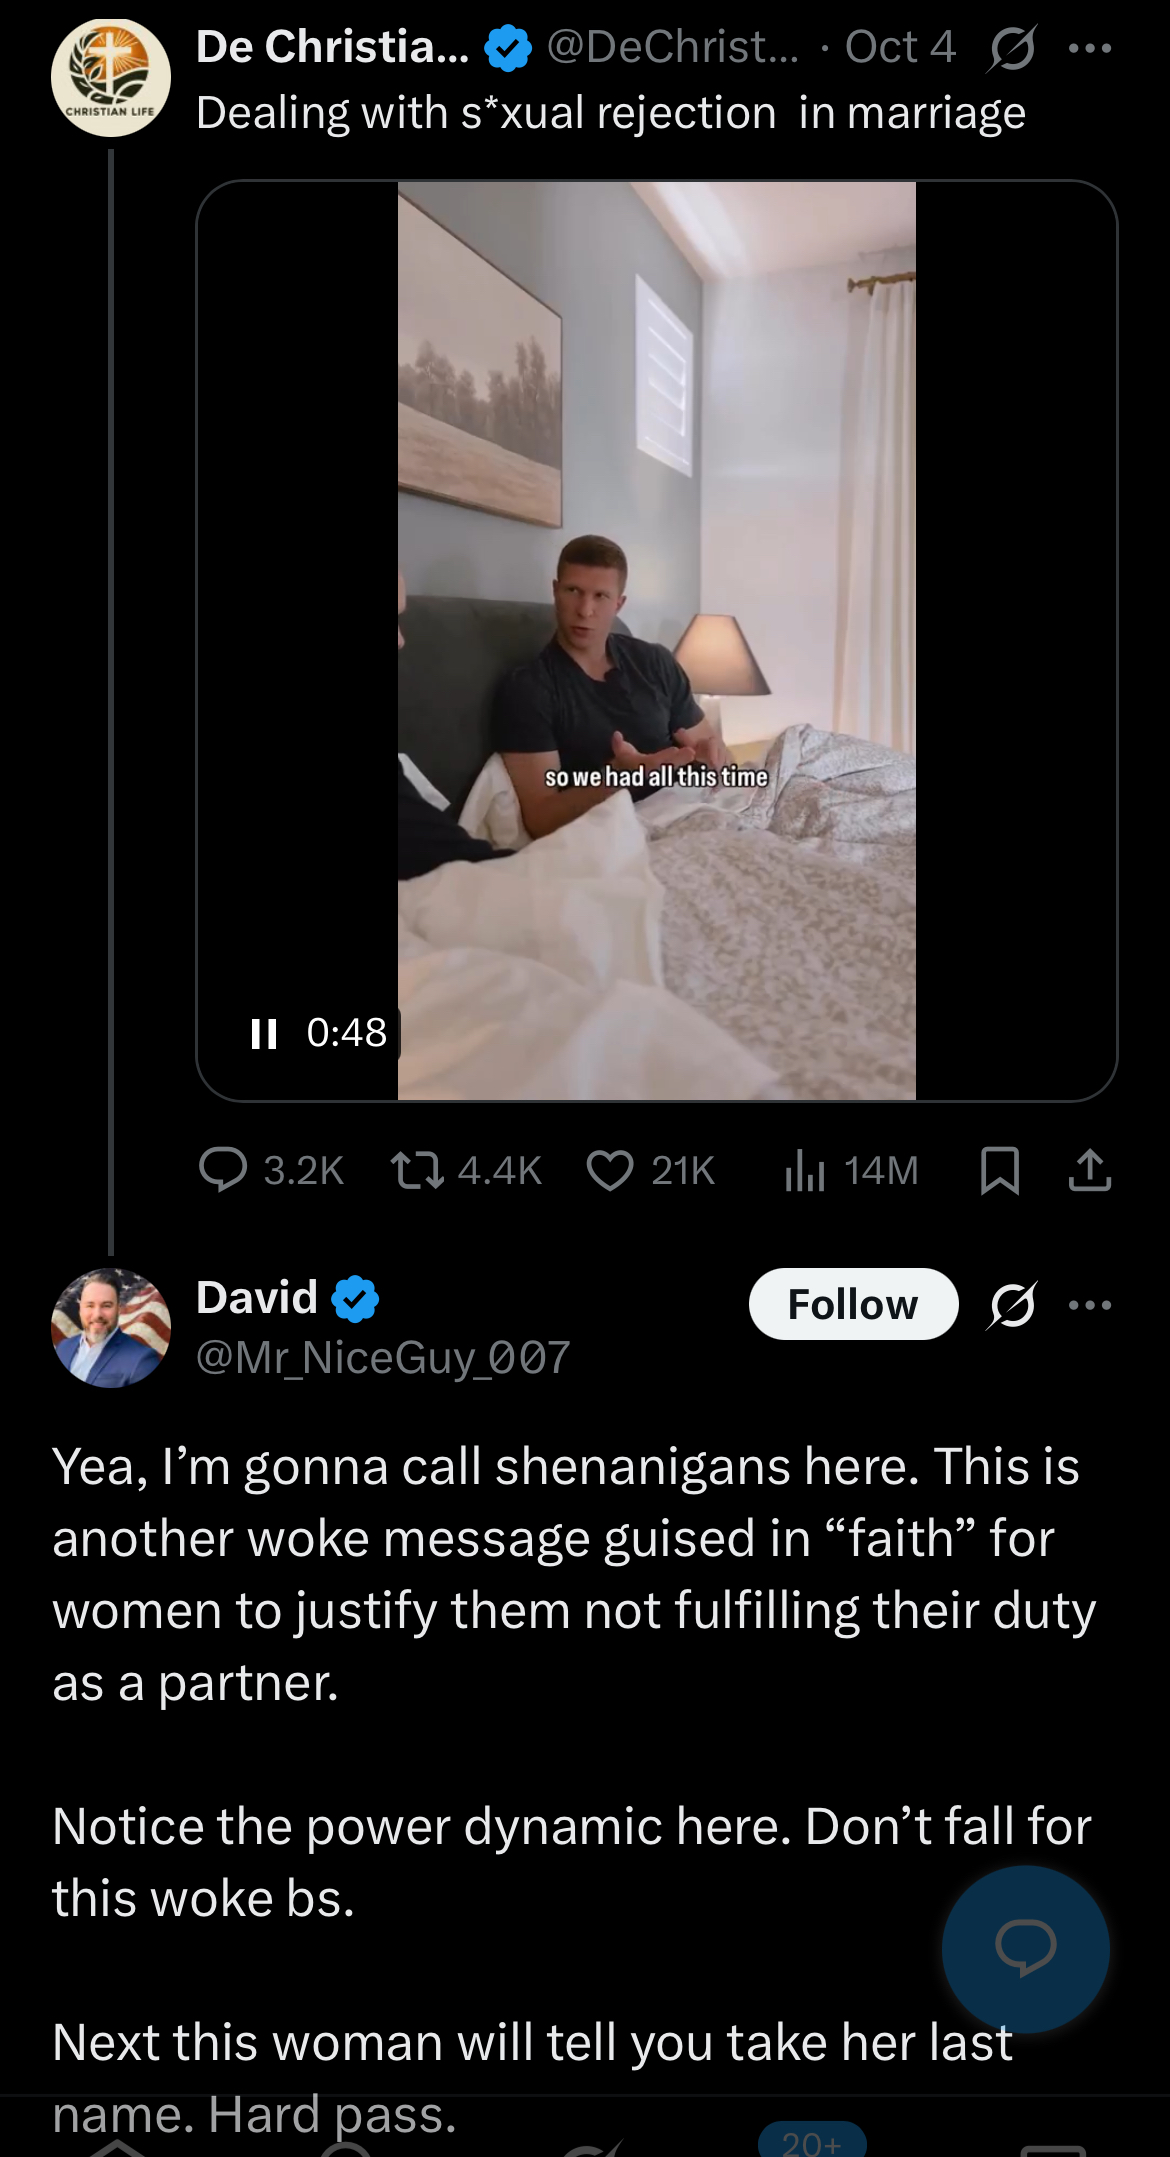Viewport: 1170px width, 2157px height.
Task: Like the post with 21K likes
Action: click(x=650, y=1170)
